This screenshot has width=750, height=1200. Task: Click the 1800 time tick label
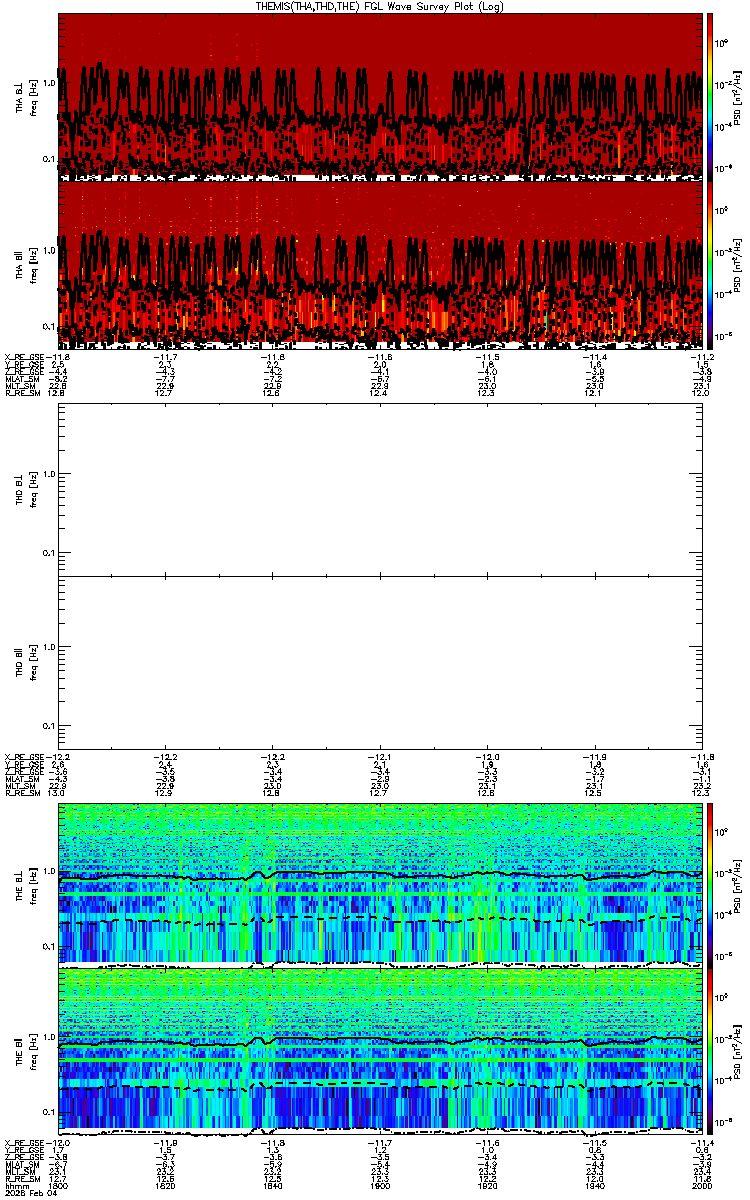coord(60,1186)
